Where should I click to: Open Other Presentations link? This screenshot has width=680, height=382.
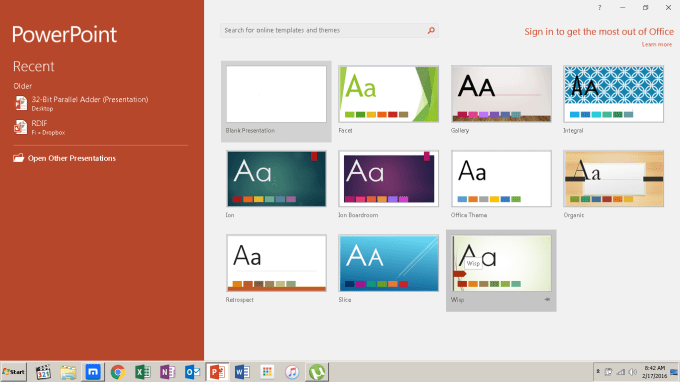click(72, 158)
